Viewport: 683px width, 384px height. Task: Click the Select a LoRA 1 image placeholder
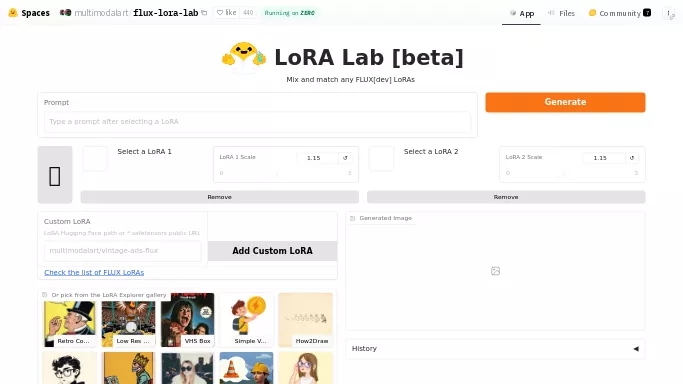95,158
